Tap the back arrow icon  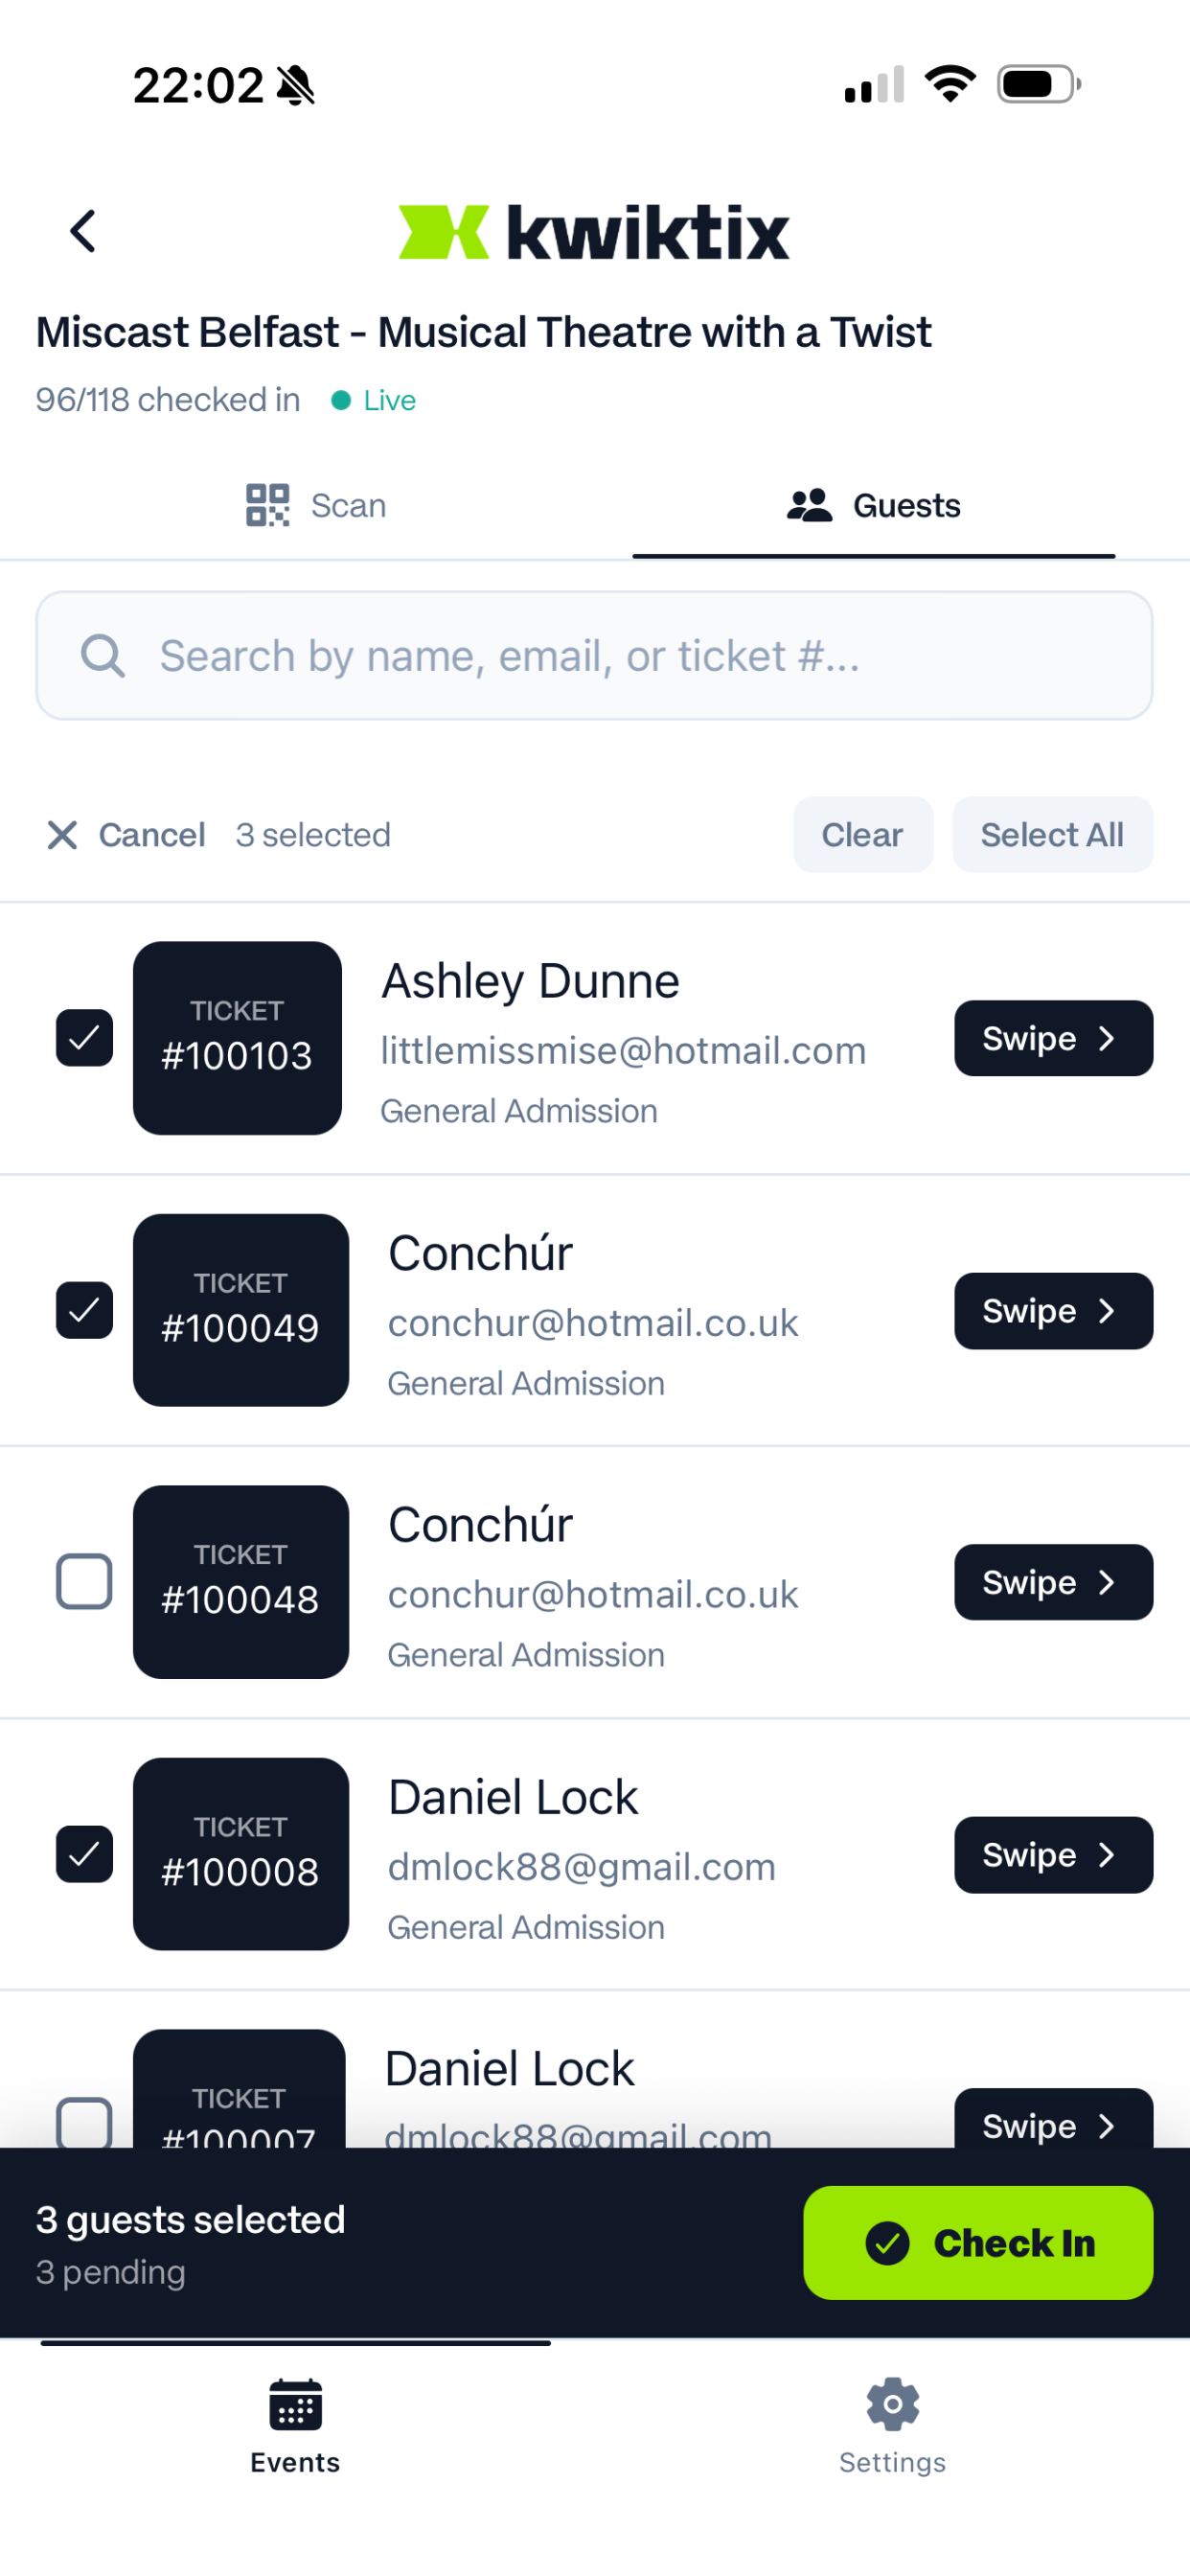pyautogui.click(x=83, y=231)
